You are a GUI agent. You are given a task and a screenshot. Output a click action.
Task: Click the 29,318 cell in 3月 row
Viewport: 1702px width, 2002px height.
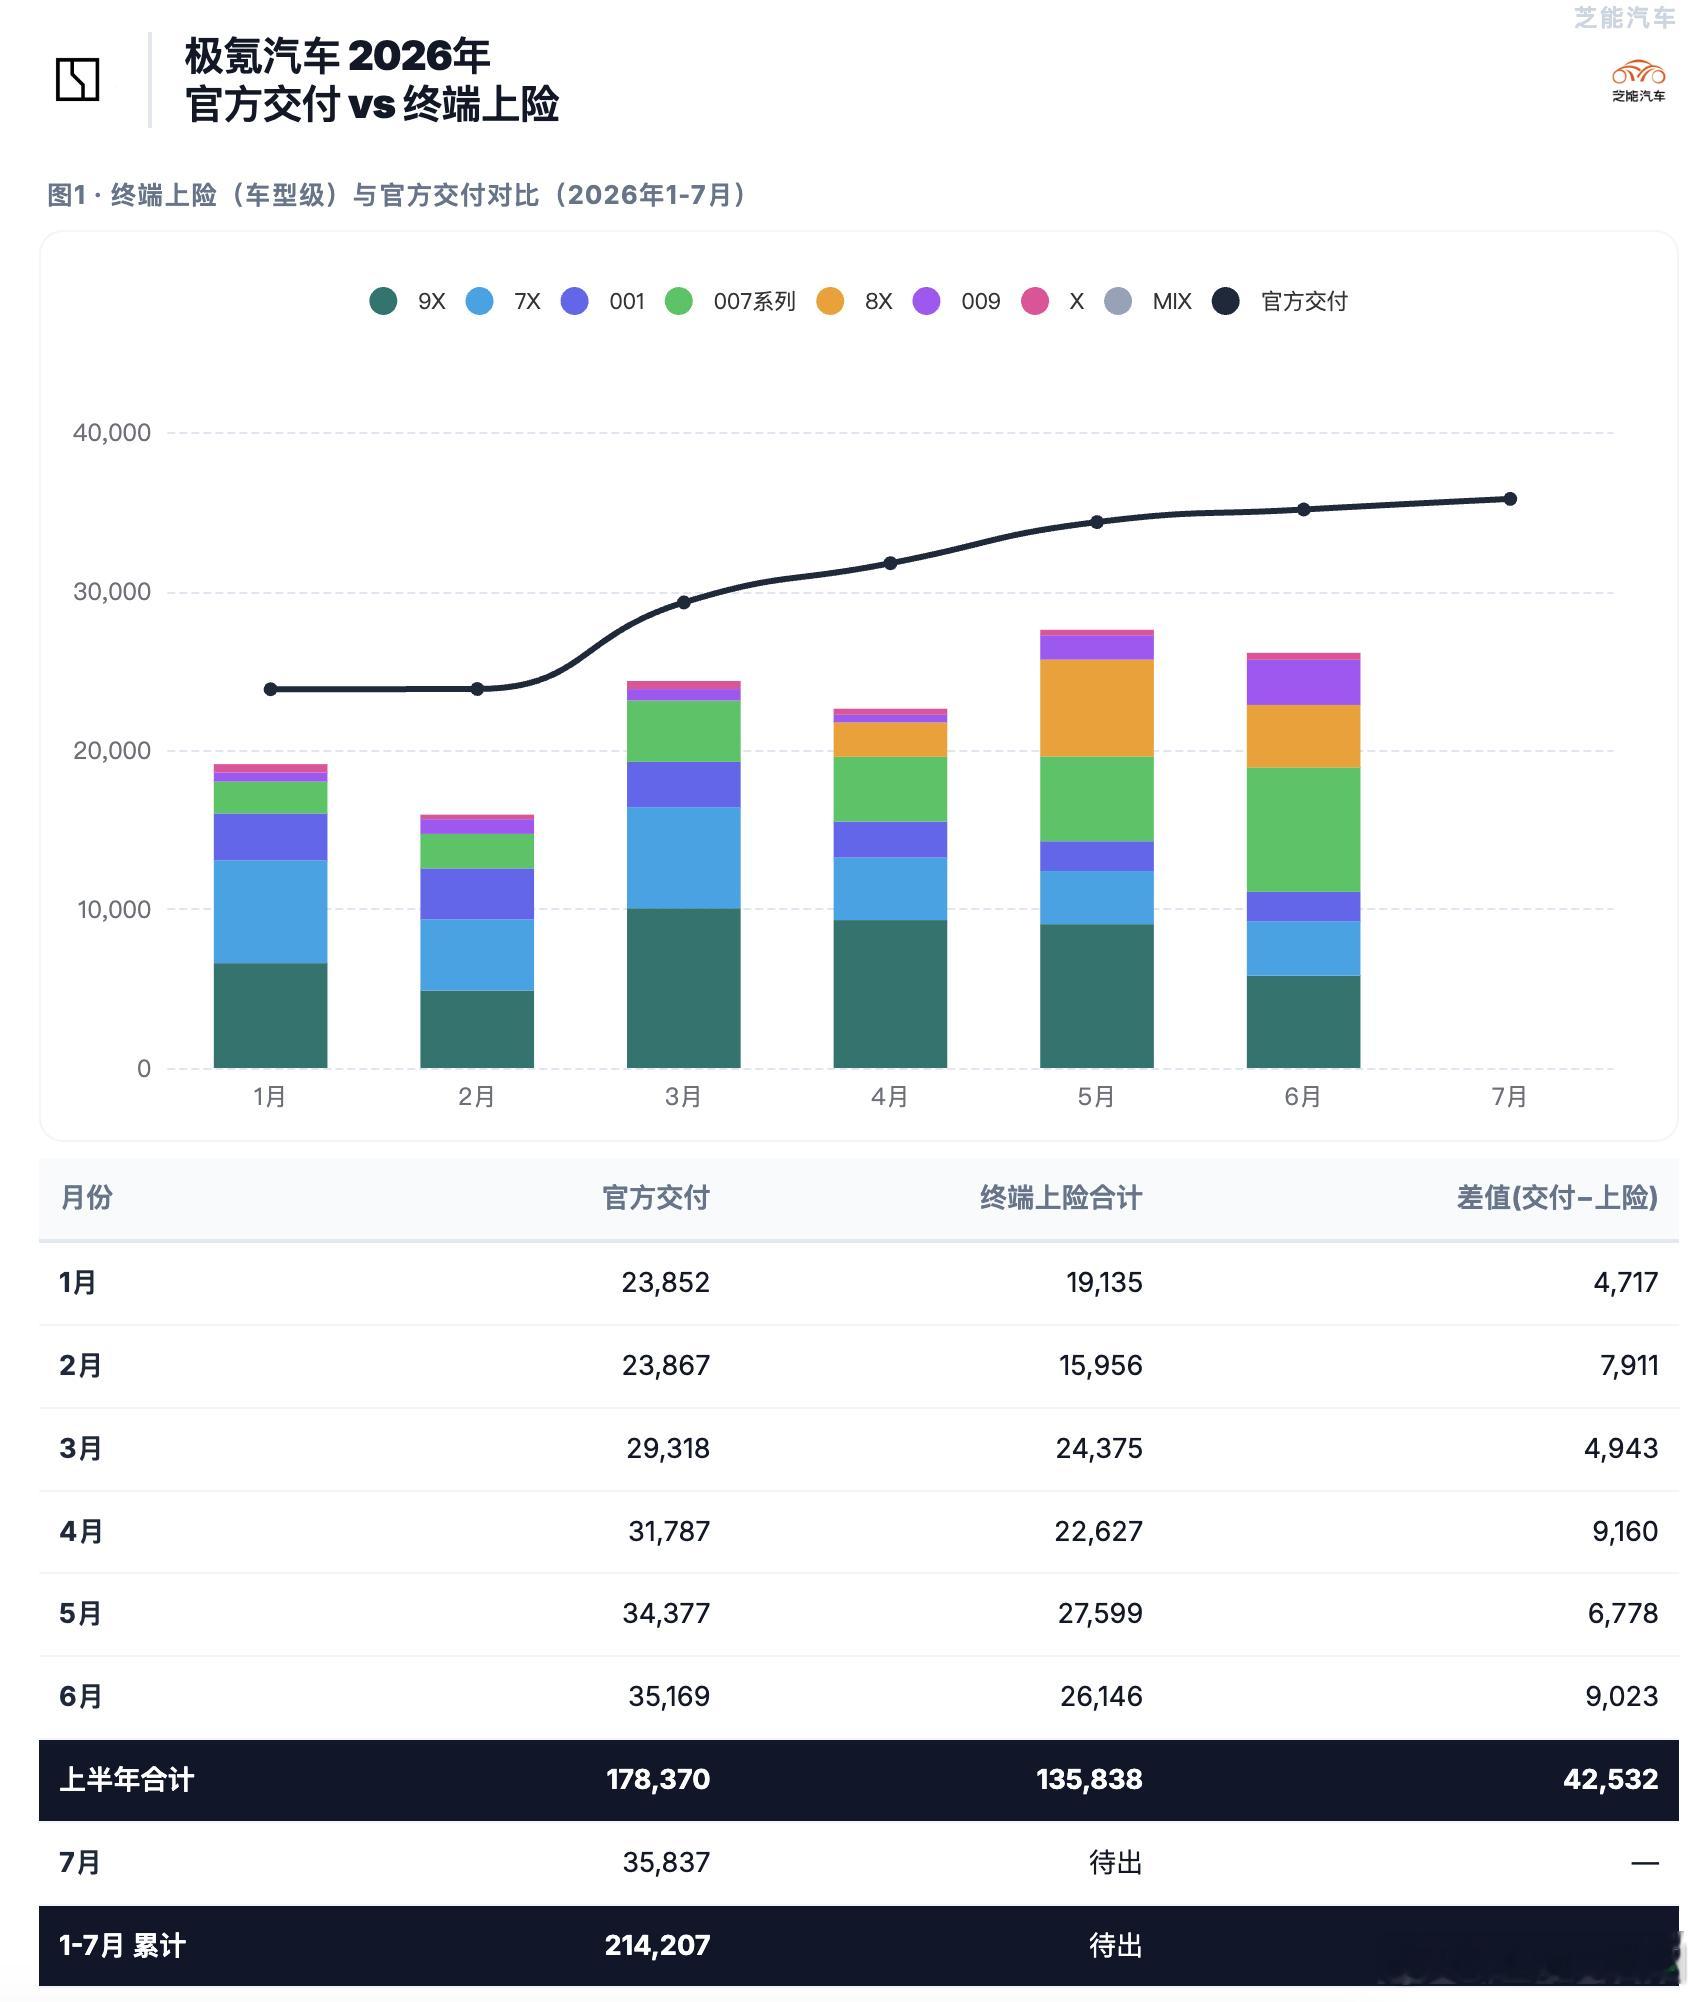pyautogui.click(x=668, y=1448)
